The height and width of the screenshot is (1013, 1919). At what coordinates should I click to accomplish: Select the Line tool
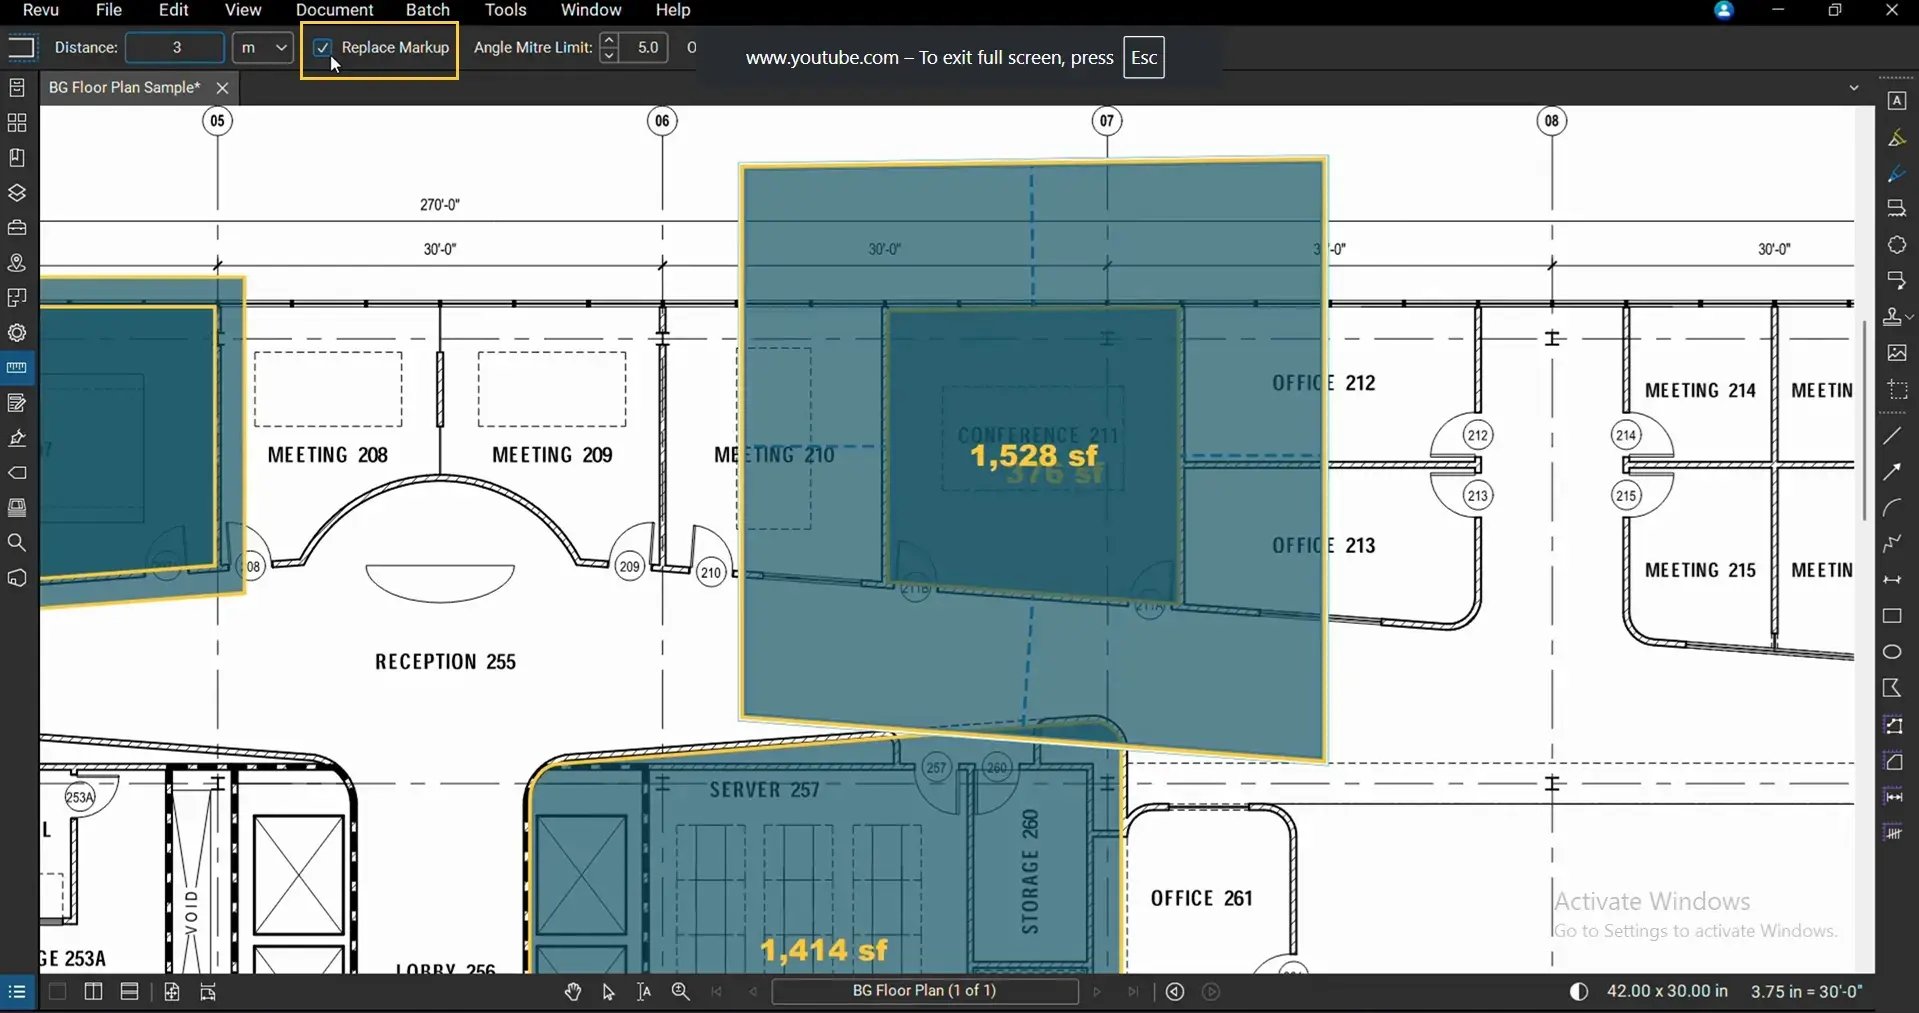(1892, 436)
